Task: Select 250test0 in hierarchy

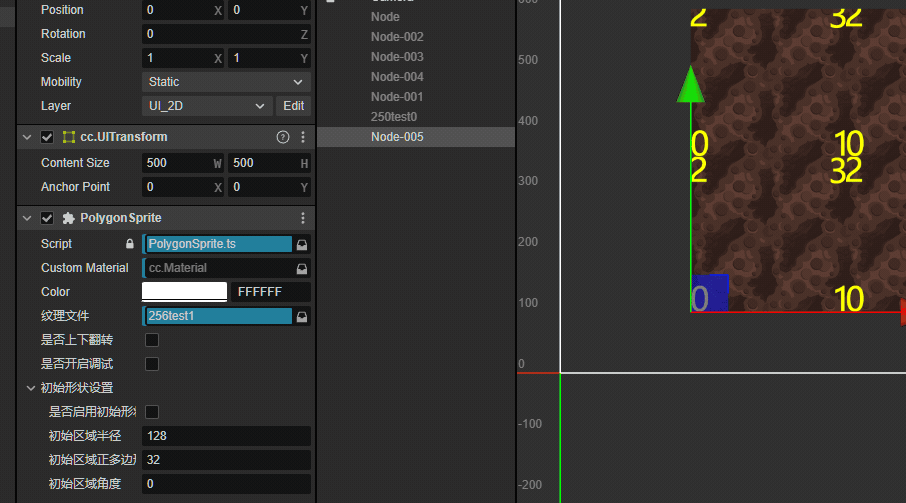Action: (x=393, y=117)
